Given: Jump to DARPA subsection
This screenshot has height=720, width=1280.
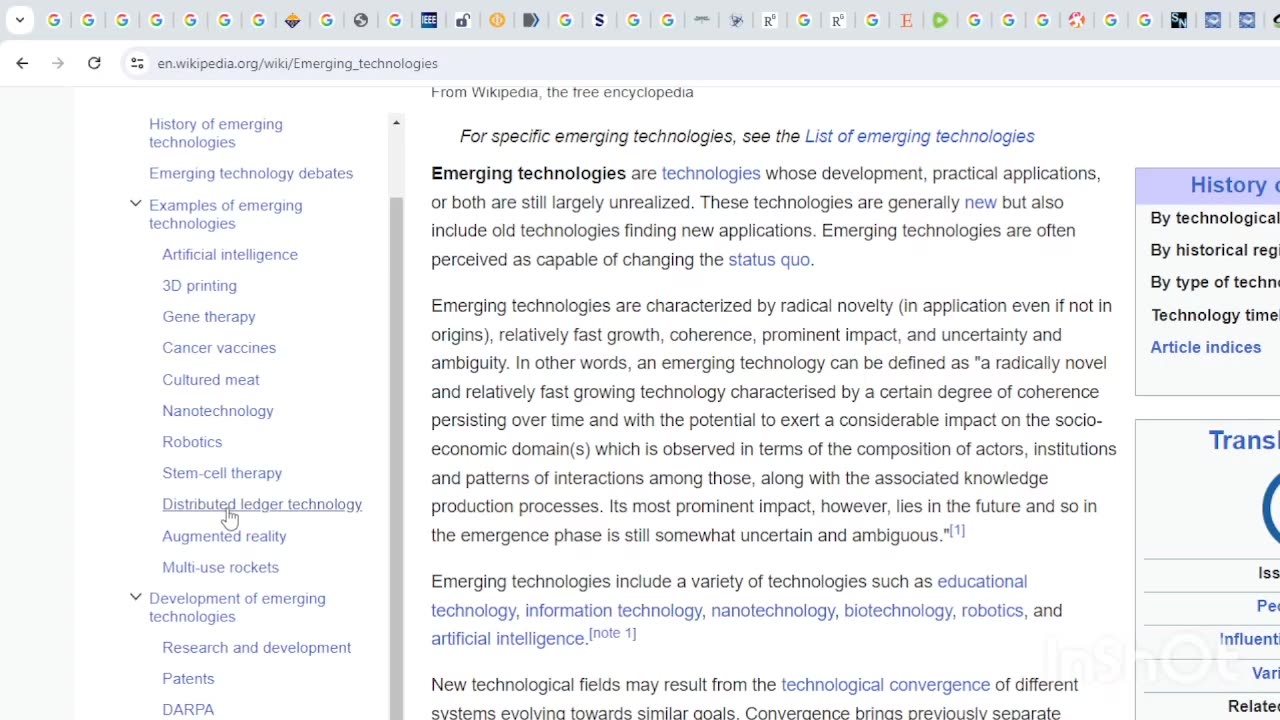Looking at the screenshot, I should (188, 709).
